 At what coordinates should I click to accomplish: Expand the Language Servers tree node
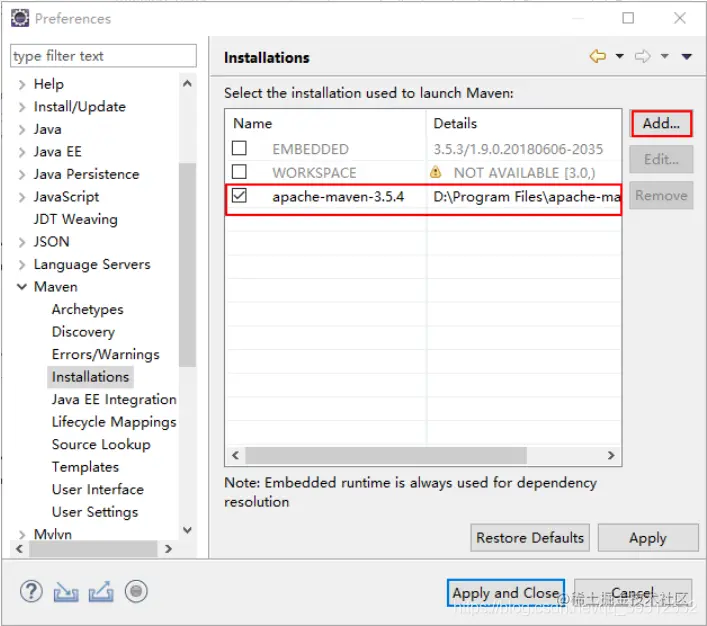22,265
